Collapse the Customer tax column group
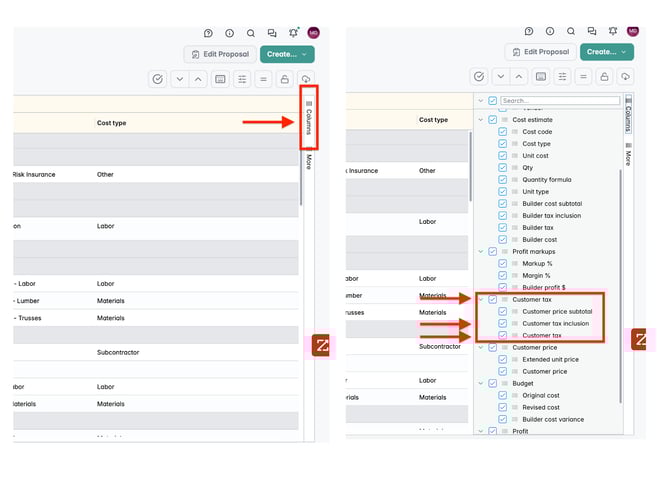 pyautogui.click(x=481, y=300)
